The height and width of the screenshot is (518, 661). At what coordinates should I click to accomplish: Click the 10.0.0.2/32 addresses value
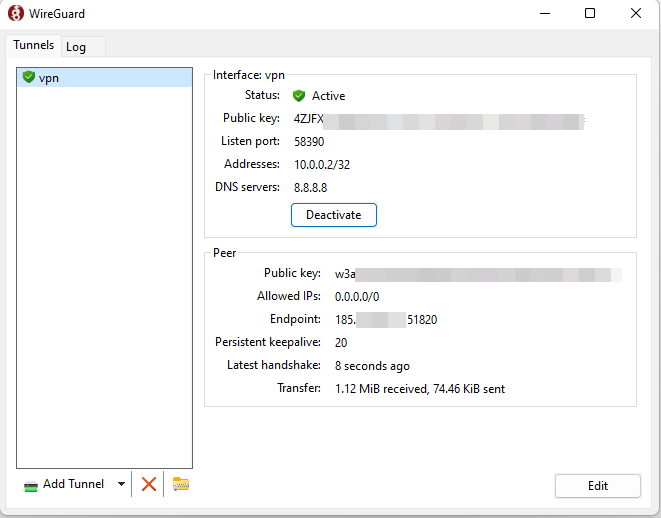tap(322, 164)
